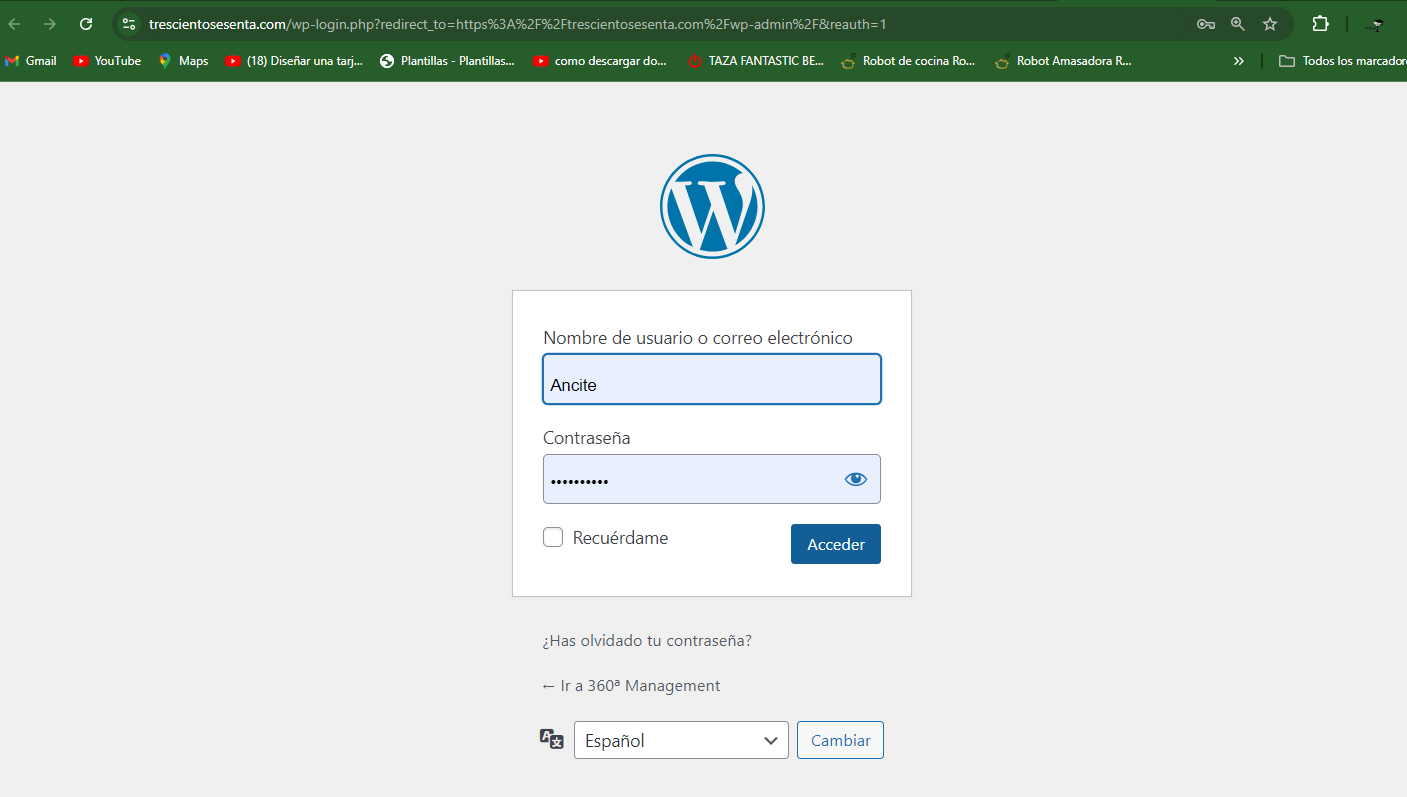Open the Español language dropdown
Viewport: 1407px width, 797px height.
[x=681, y=740]
